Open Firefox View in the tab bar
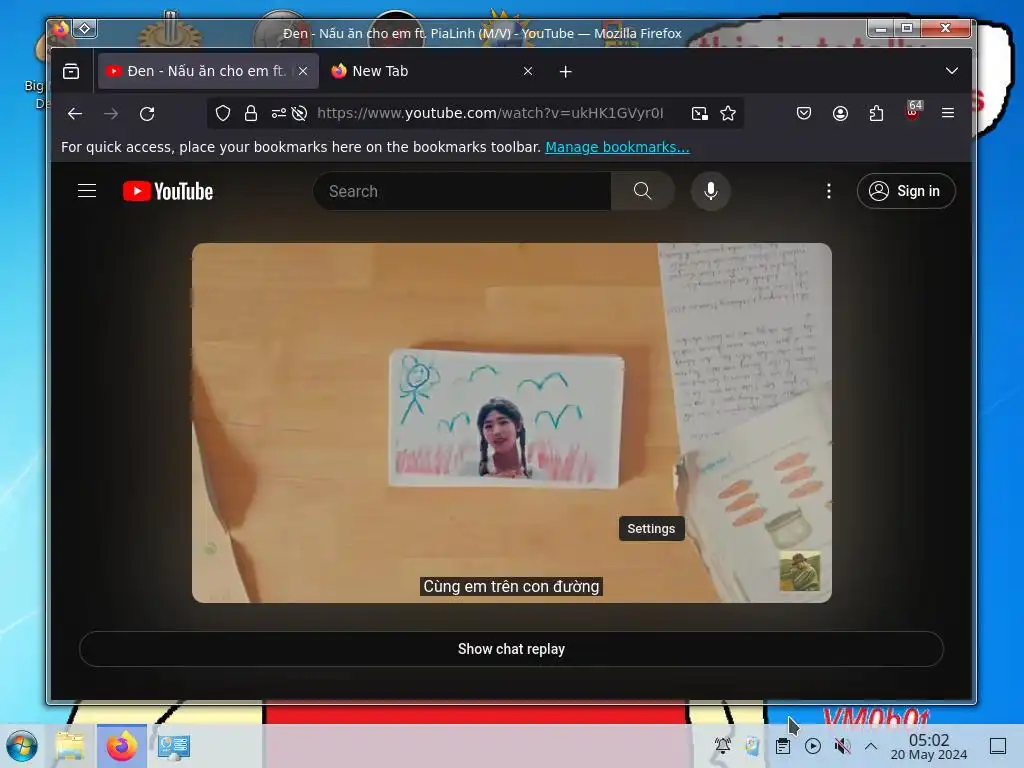 pos(71,71)
